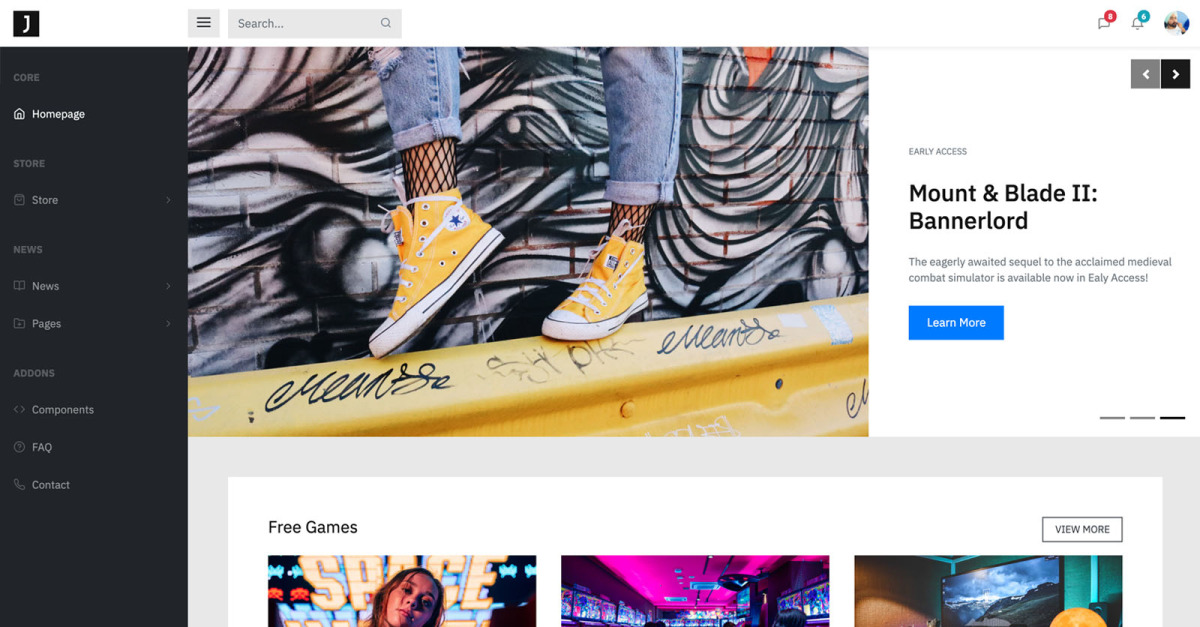Click the VIEW MORE button
The image size is (1200, 627).
[x=1082, y=529]
